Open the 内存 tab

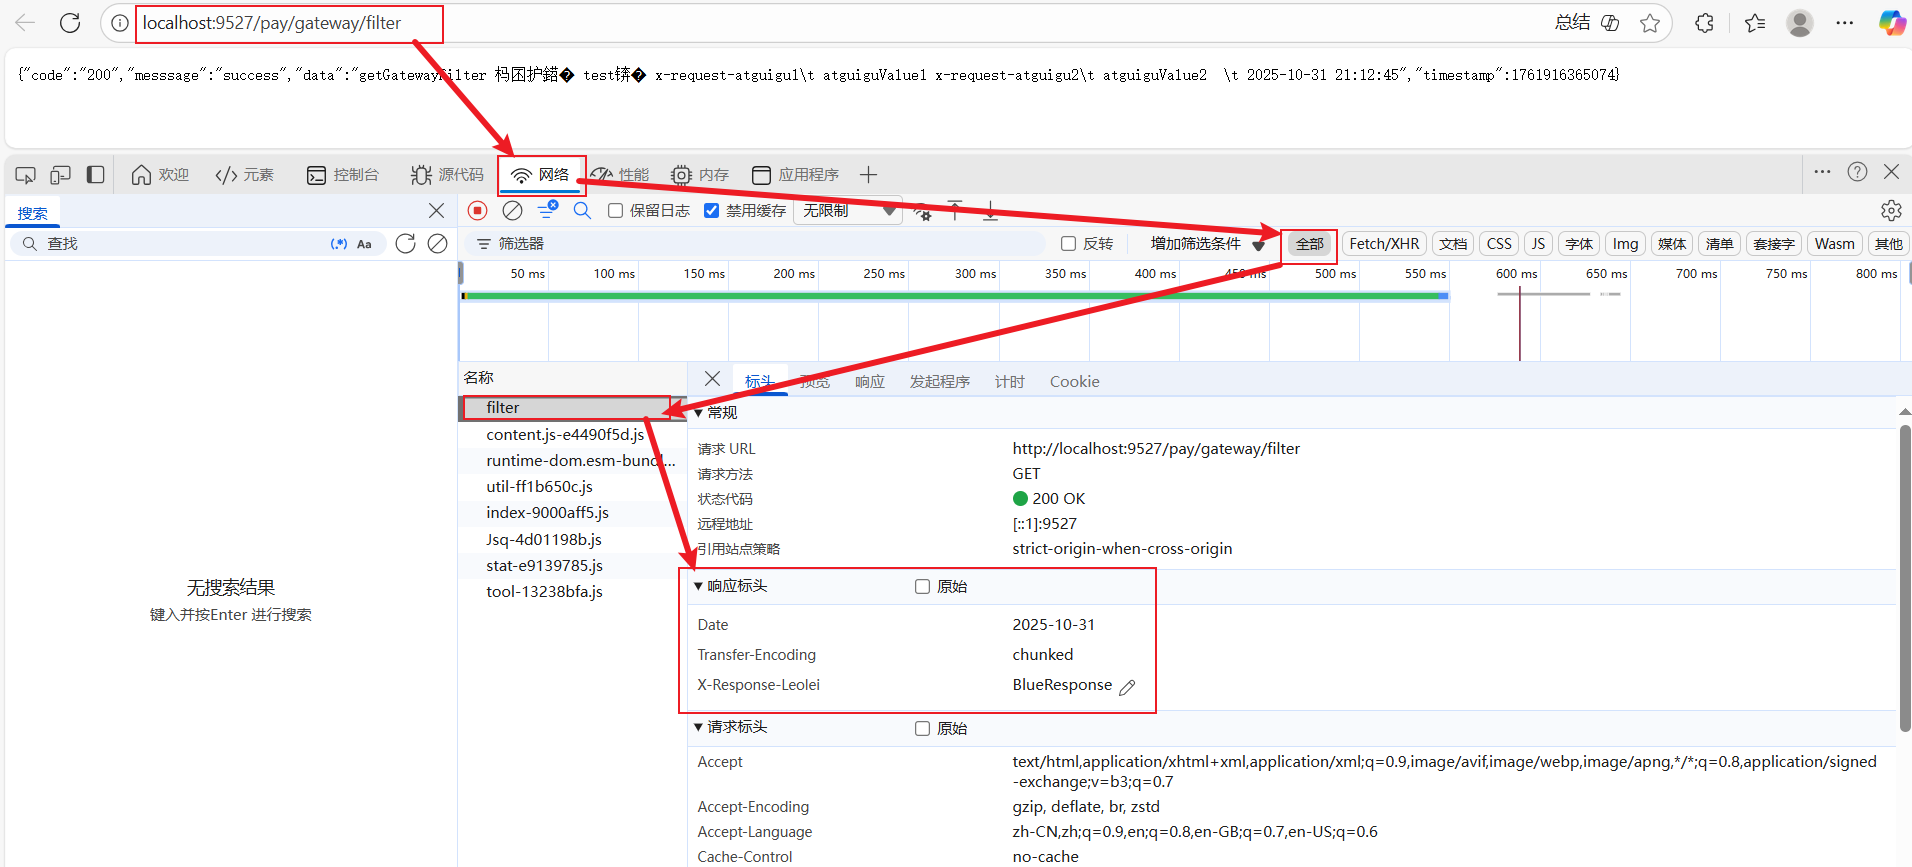coord(700,175)
